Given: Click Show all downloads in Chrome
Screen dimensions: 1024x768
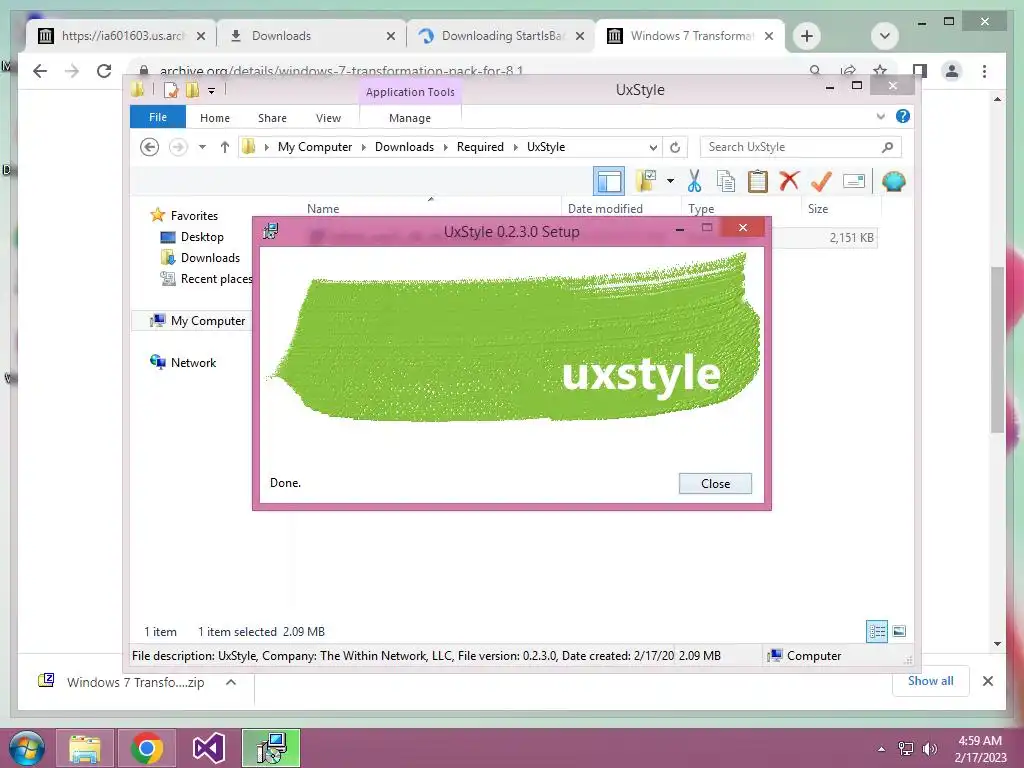Looking at the screenshot, I should [931, 680].
